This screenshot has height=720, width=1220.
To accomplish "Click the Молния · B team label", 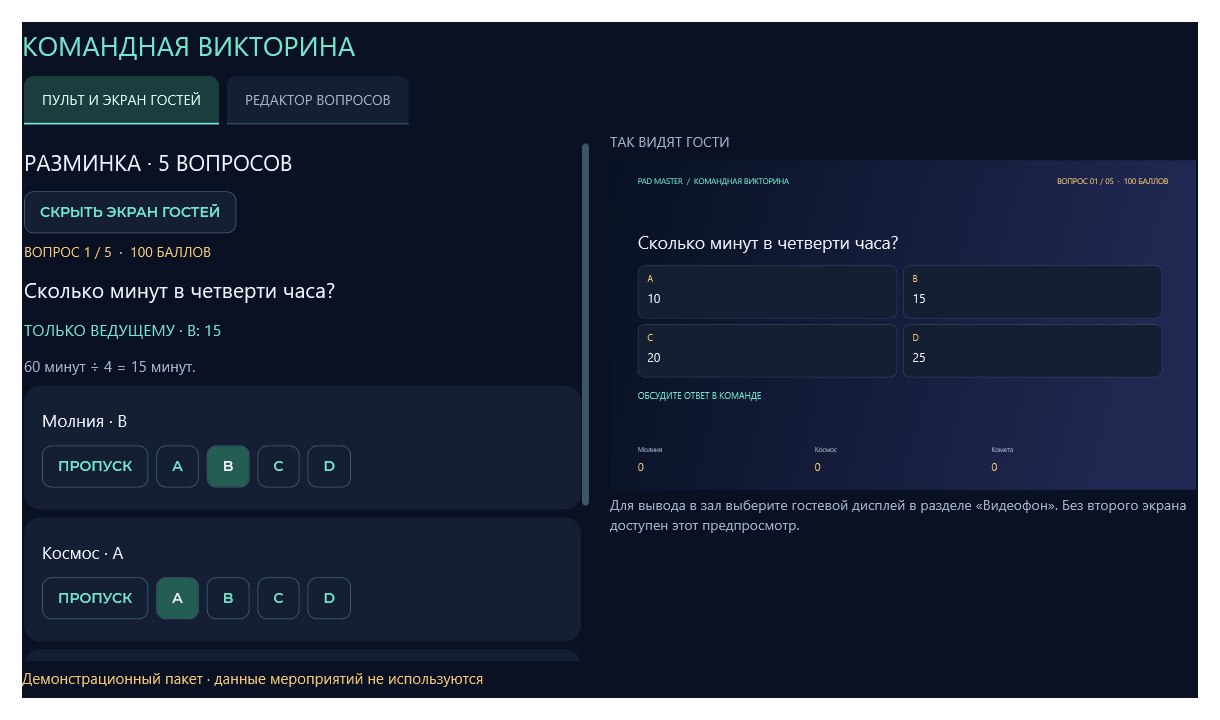I will coord(84,421).
